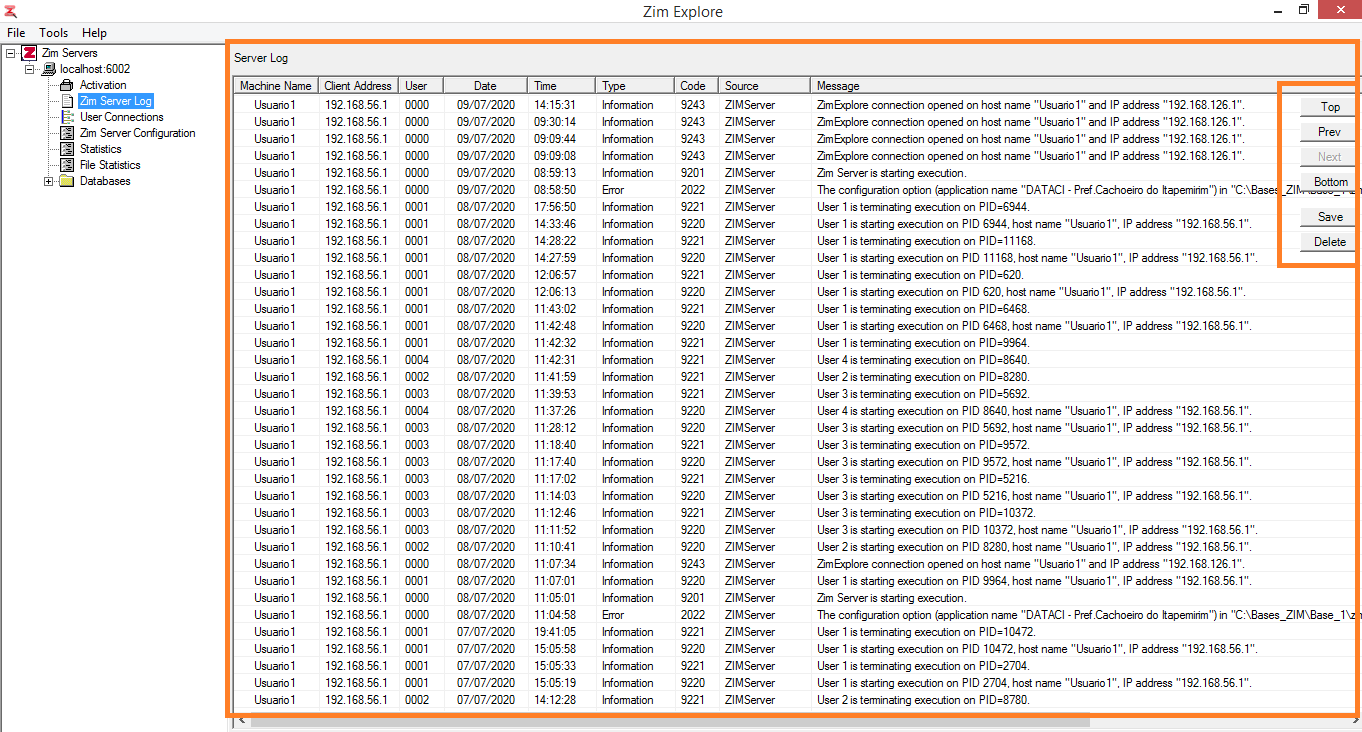The image size is (1362, 732).
Task: Select the Statistics tree item
Action: tap(101, 149)
